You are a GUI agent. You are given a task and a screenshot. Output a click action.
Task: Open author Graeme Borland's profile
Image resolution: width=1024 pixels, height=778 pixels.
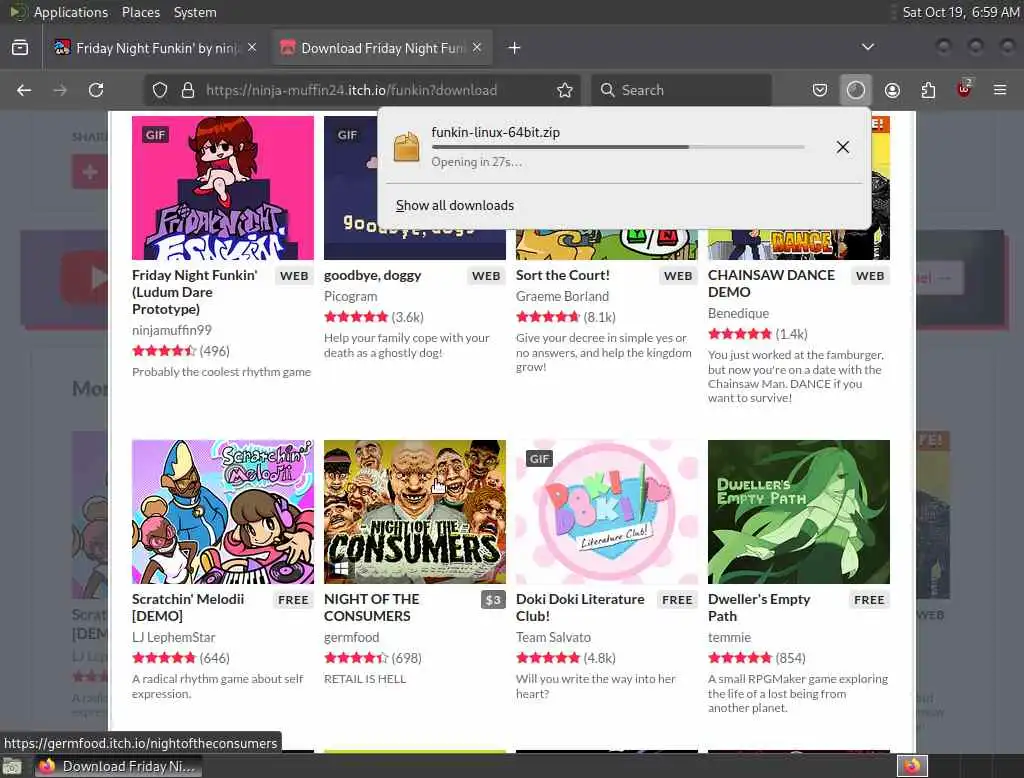[562, 296]
